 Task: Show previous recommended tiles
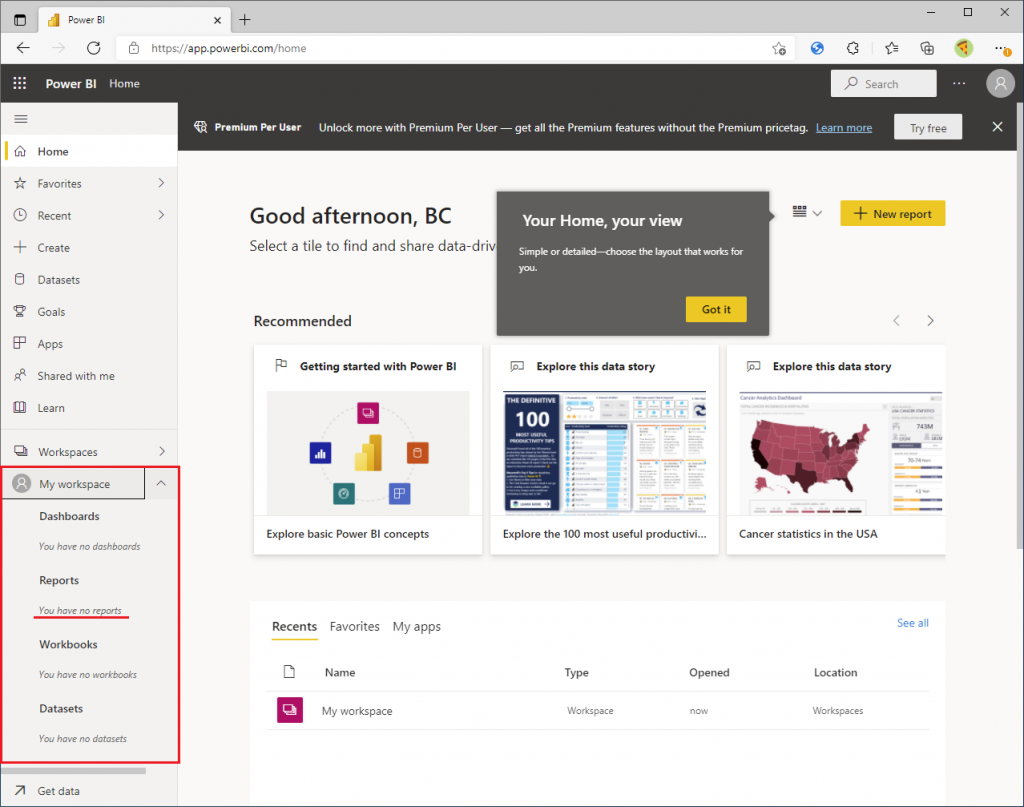[x=897, y=321]
